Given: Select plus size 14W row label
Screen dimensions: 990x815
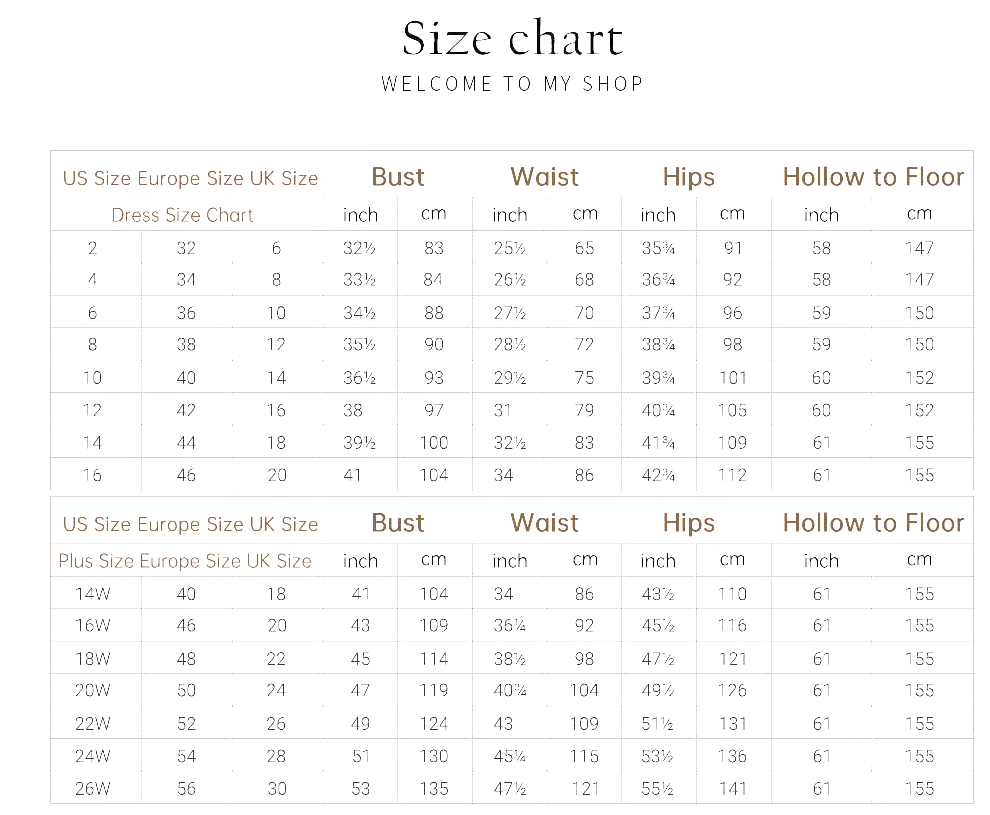Looking at the screenshot, I should coord(92,594).
